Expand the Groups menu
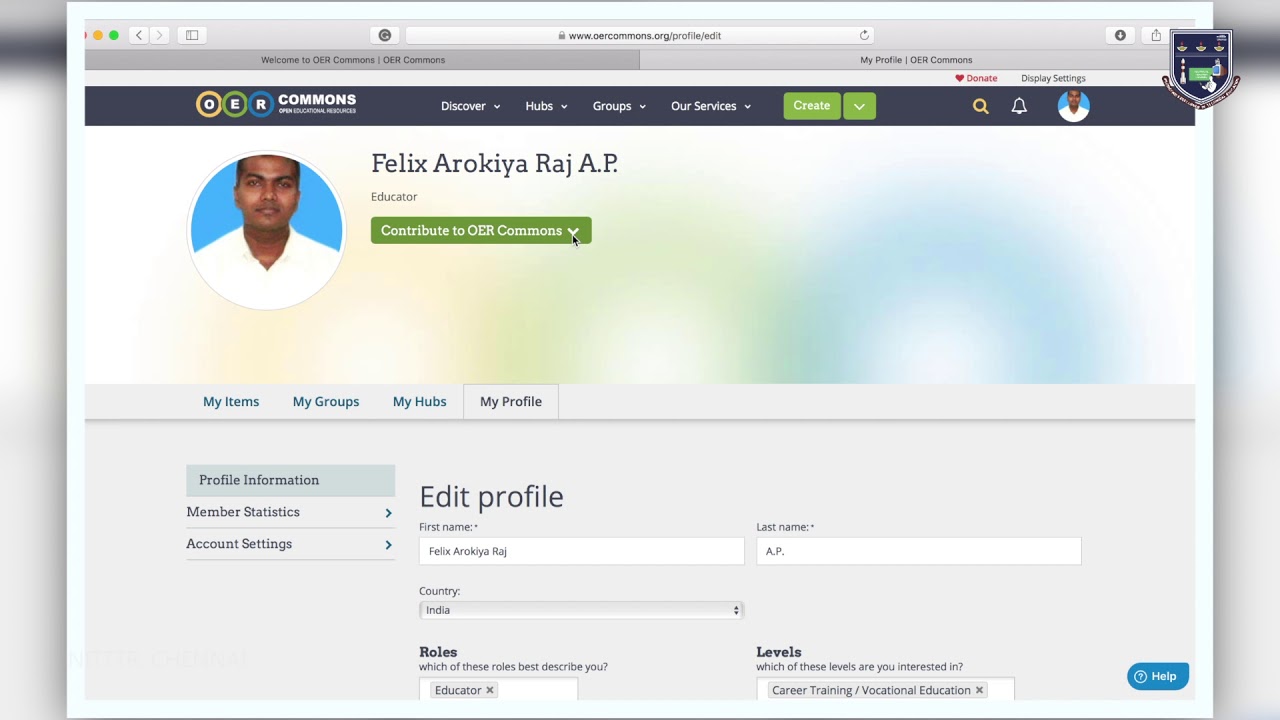Viewport: 1280px width, 720px height. [x=619, y=106]
